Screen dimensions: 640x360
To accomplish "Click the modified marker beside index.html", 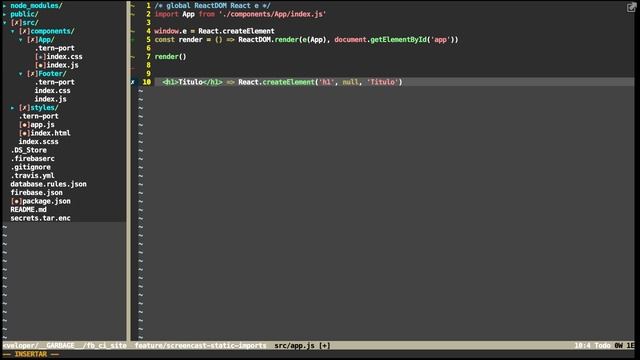I will pyautogui.click(x=24, y=133).
